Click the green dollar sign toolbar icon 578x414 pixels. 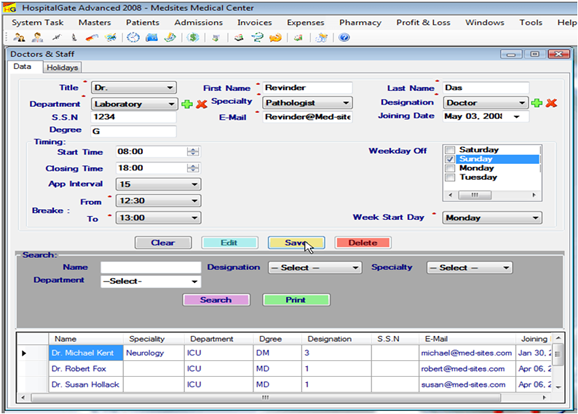193,38
